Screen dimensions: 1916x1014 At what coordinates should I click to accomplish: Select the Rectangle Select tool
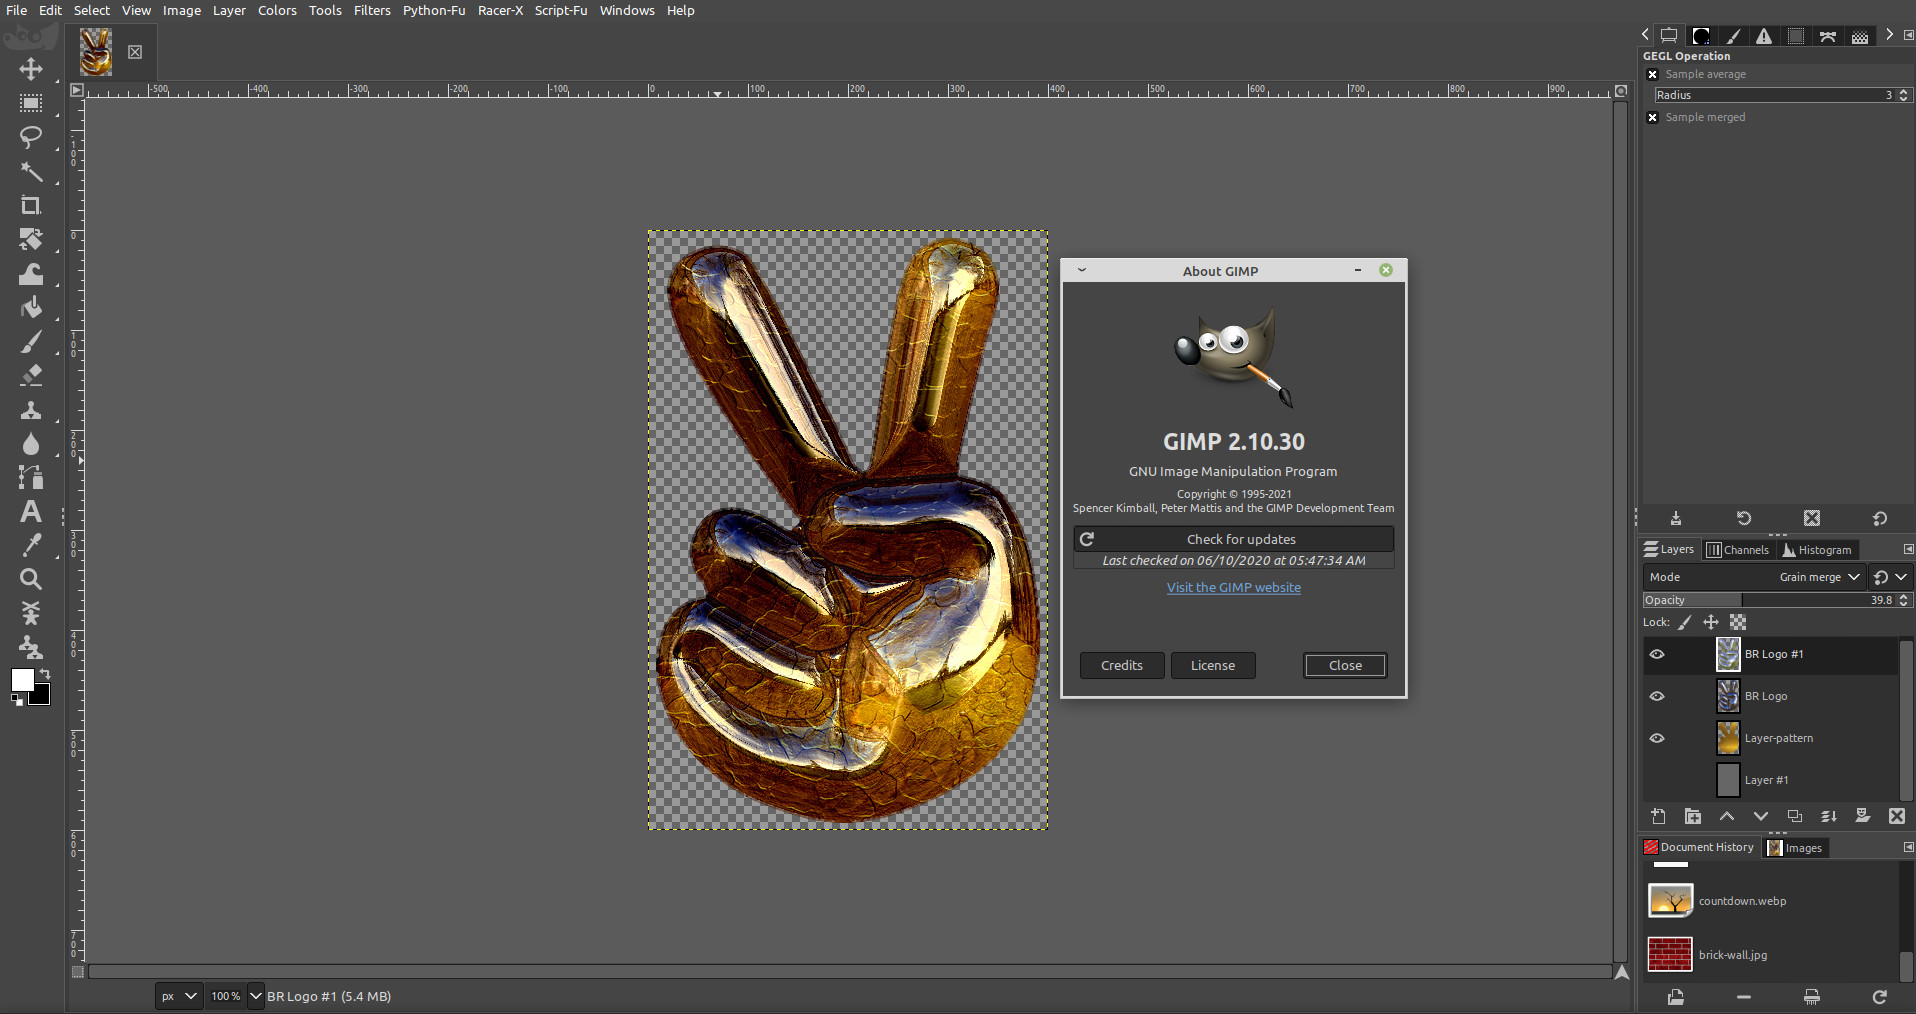(x=31, y=103)
